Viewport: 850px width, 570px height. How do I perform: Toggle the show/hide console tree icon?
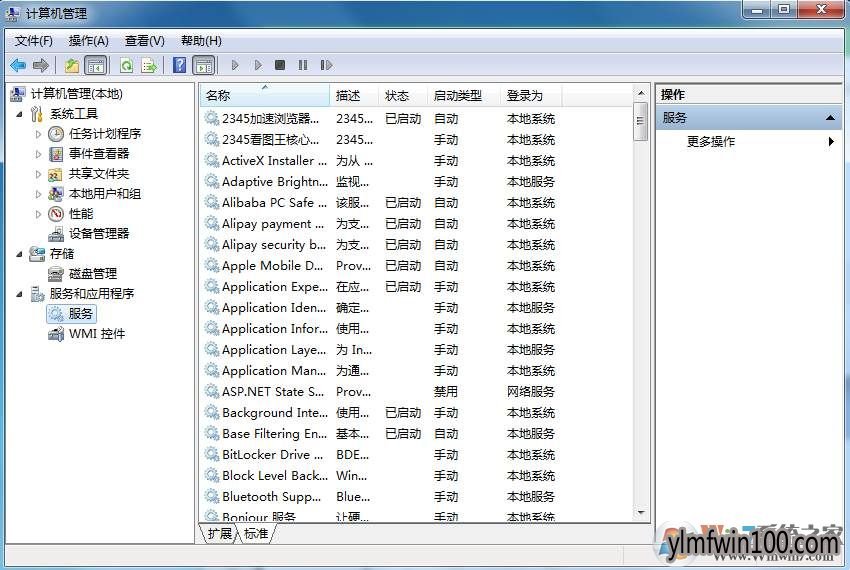point(96,66)
